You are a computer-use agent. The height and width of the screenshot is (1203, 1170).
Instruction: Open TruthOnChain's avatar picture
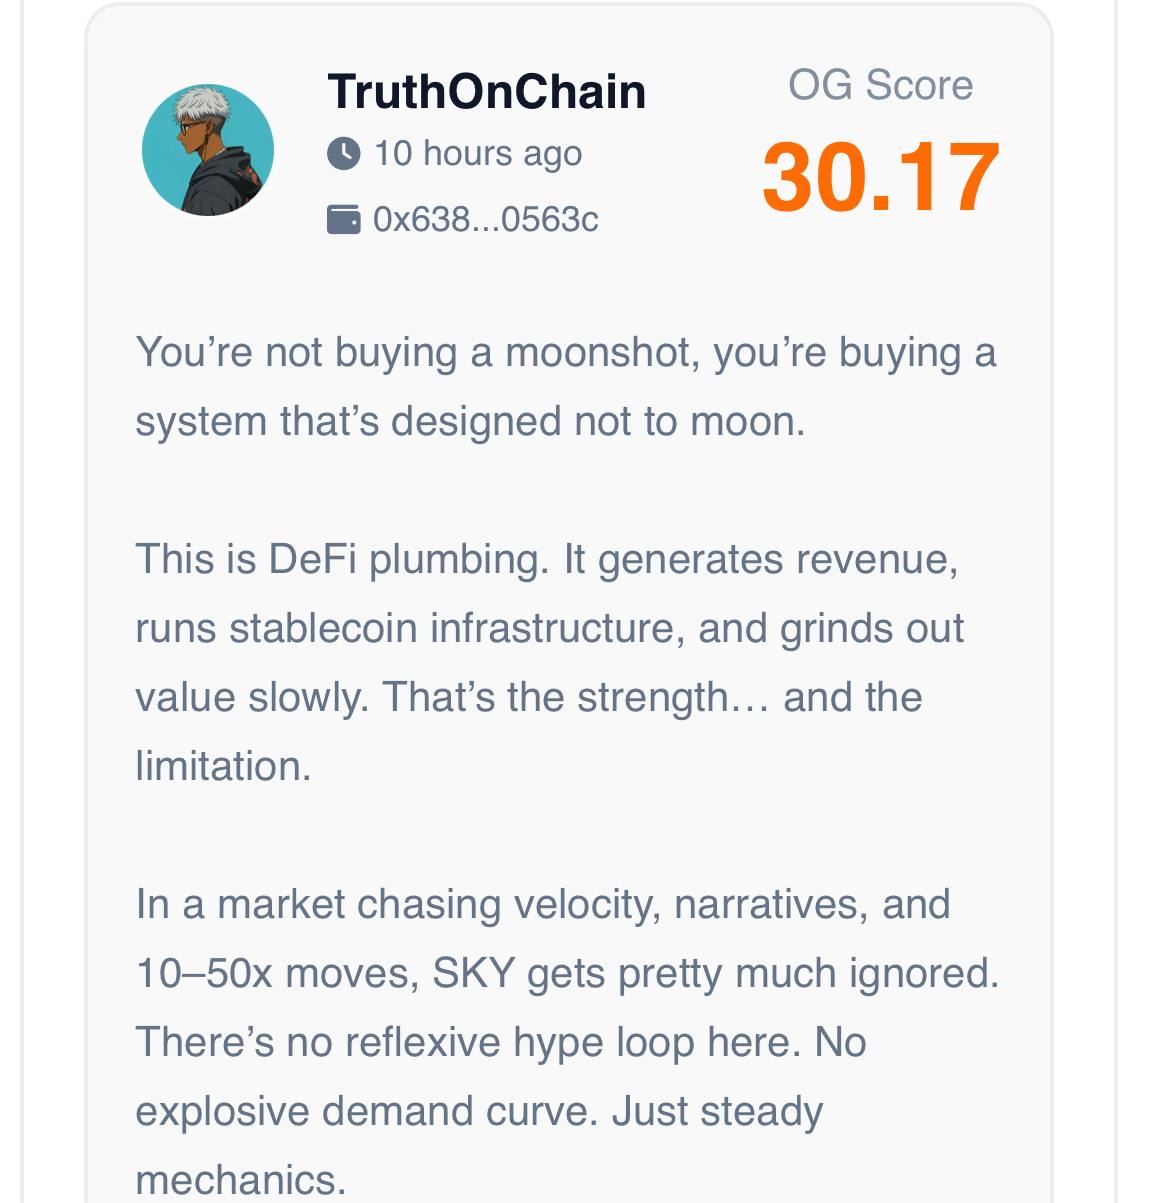click(208, 150)
